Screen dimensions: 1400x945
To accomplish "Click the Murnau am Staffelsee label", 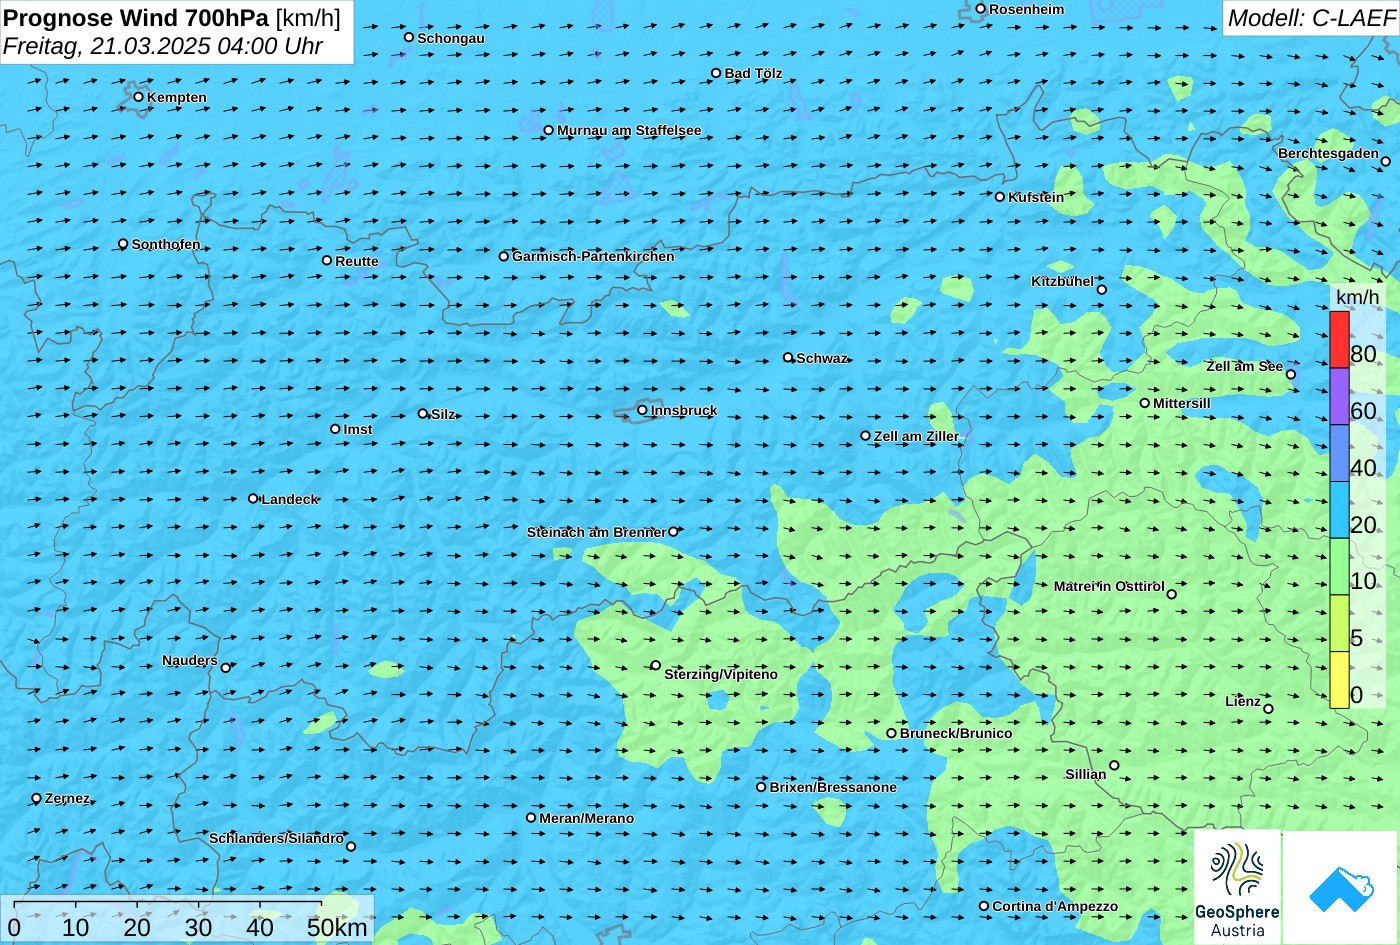I will (x=629, y=131).
